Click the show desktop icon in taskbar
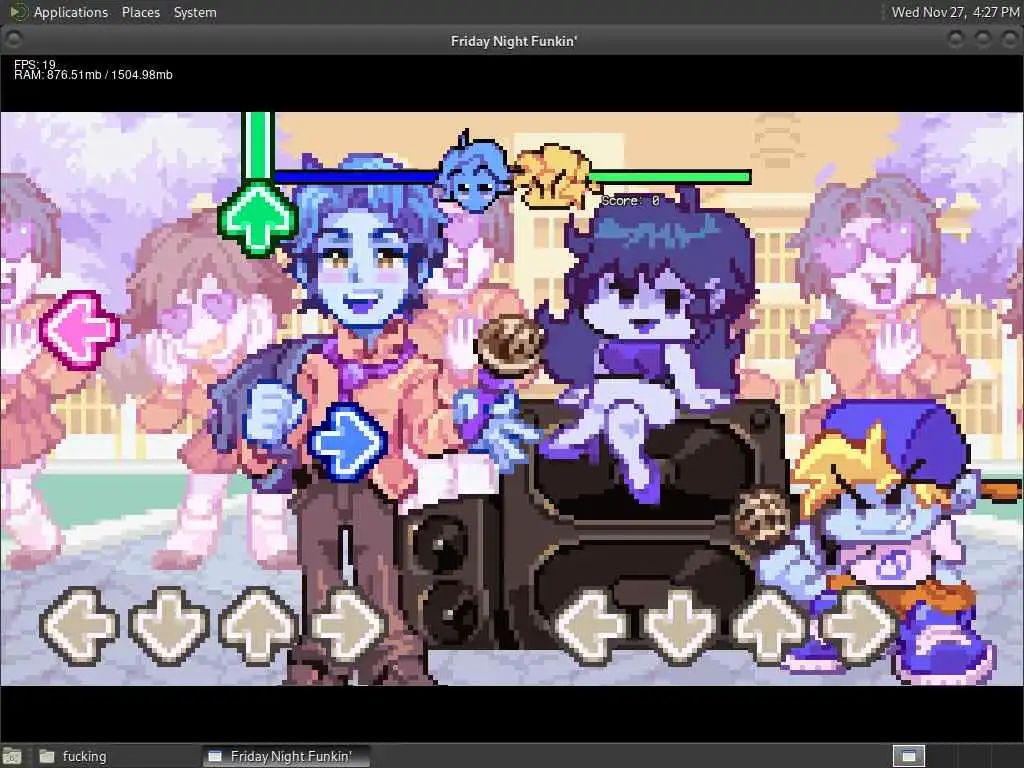Viewport: 1024px width, 768px height. pyautogui.click(x=12, y=756)
